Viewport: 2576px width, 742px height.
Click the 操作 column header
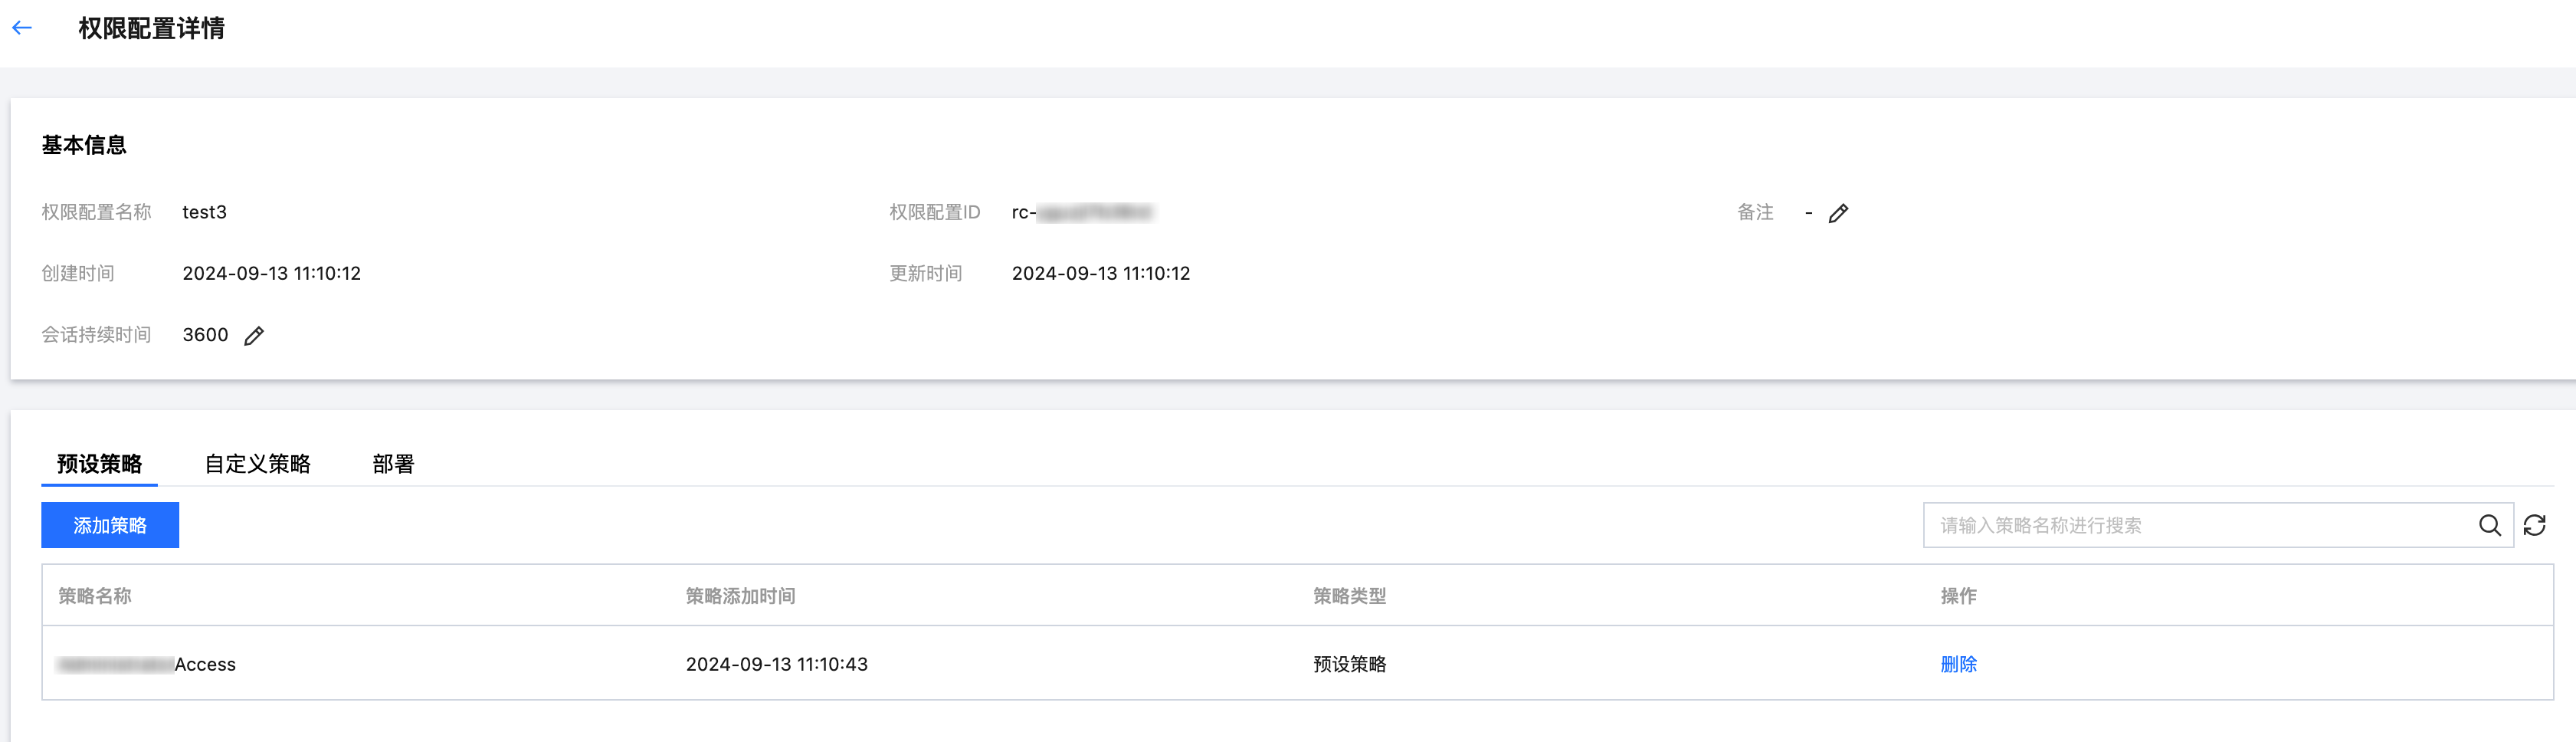pyautogui.click(x=1958, y=596)
